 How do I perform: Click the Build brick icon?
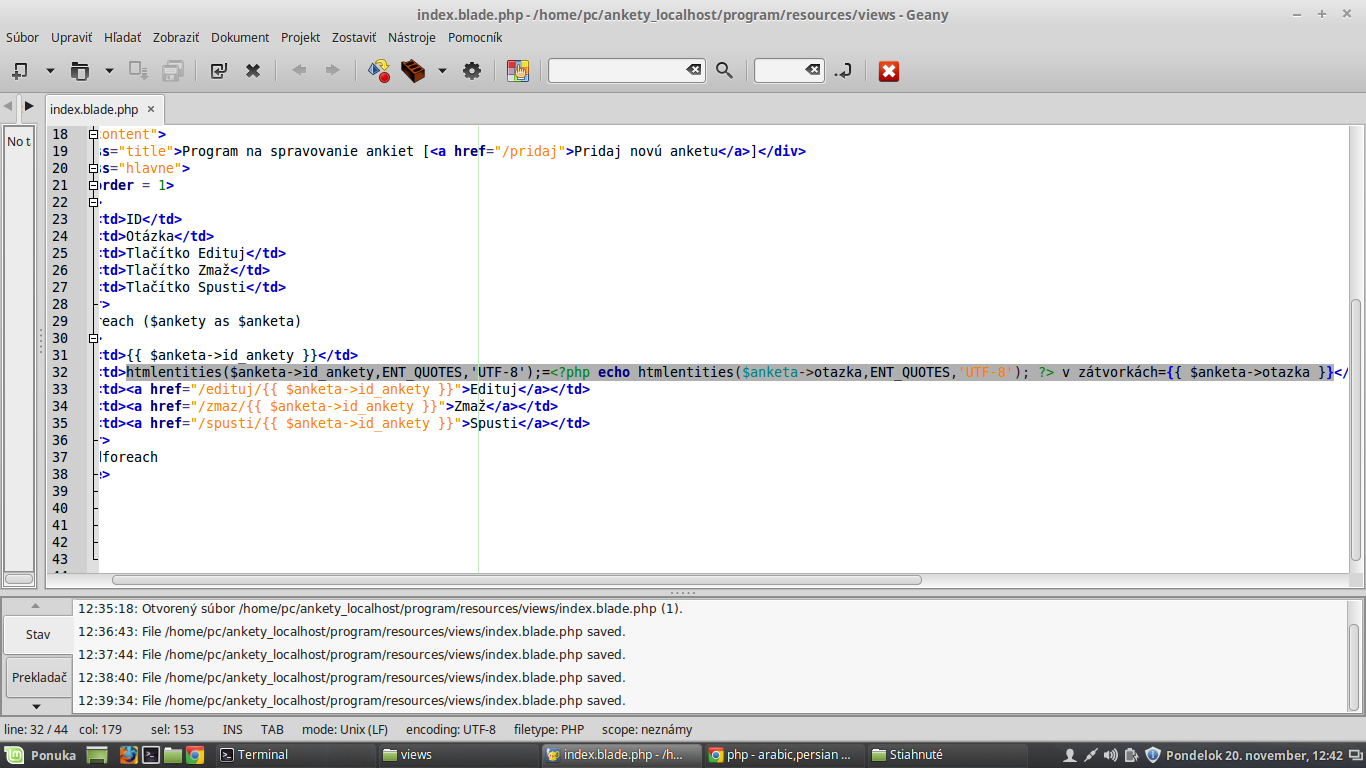pyautogui.click(x=413, y=71)
